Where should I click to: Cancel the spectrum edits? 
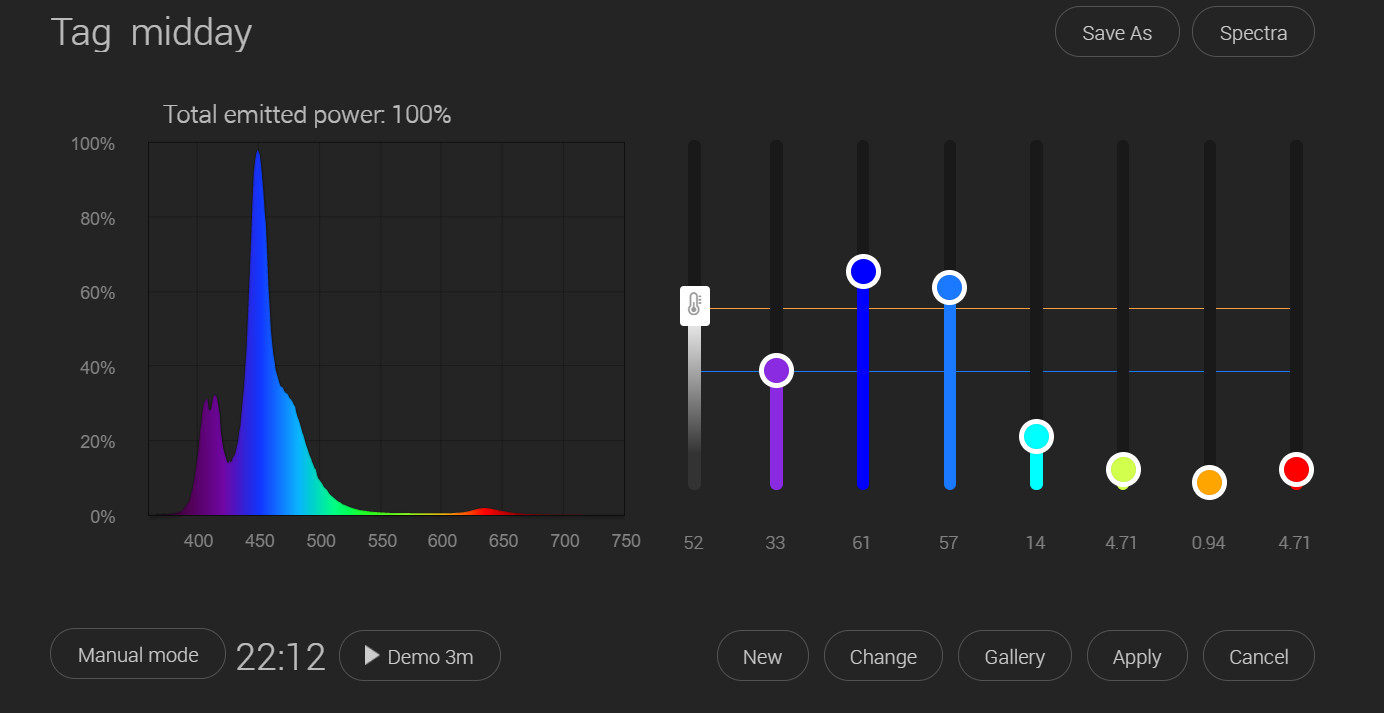coord(1258,656)
